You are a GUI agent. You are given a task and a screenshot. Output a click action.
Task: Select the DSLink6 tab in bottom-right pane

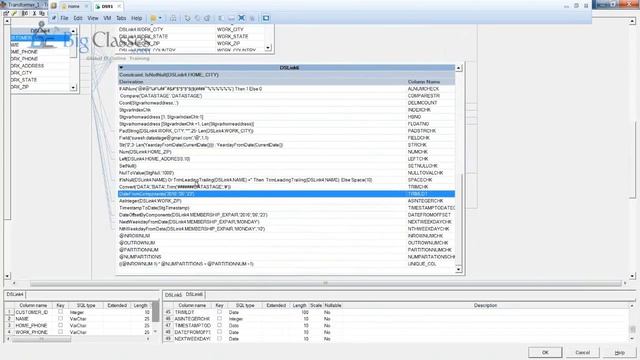(x=194, y=294)
